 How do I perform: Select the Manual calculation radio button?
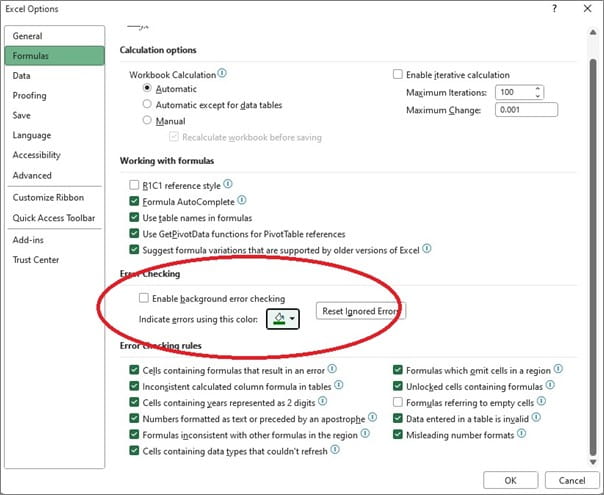(148, 120)
